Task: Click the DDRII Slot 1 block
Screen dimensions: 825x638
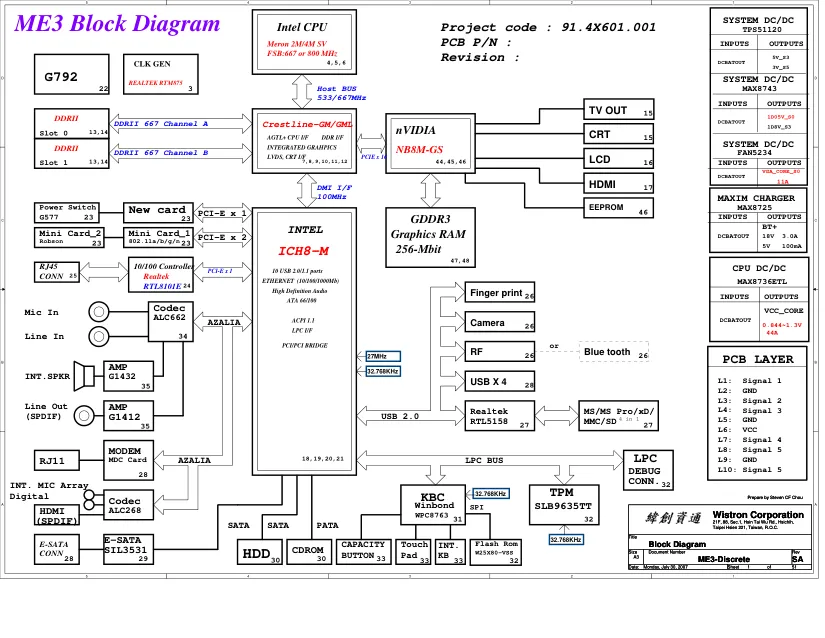Action: click(x=72, y=154)
